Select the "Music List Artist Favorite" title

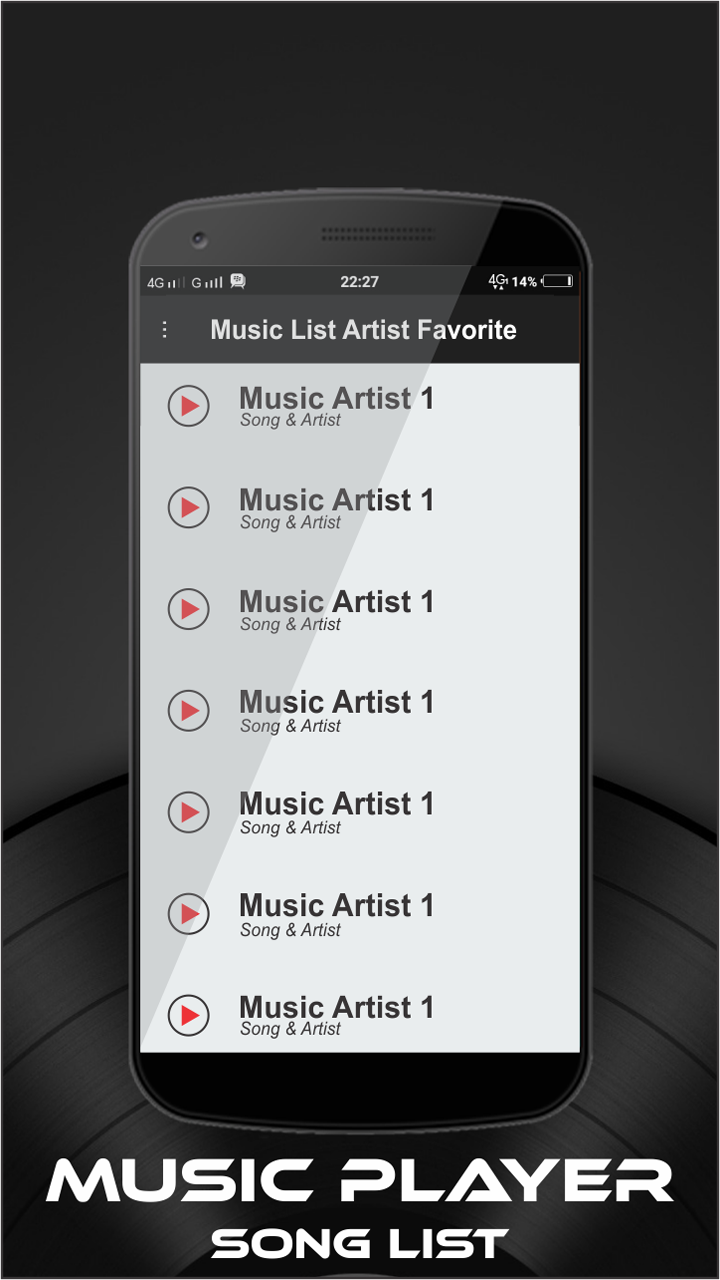[x=363, y=330]
